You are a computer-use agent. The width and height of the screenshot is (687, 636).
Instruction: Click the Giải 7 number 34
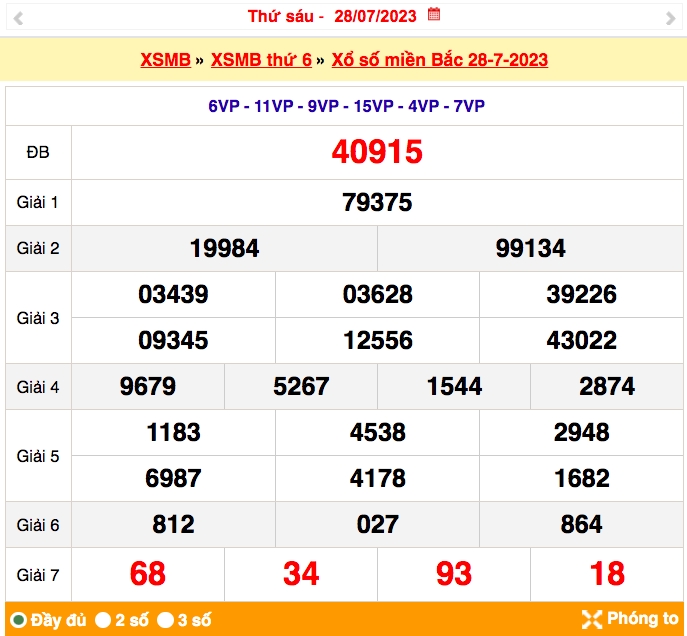pyautogui.click(x=301, y=574)
